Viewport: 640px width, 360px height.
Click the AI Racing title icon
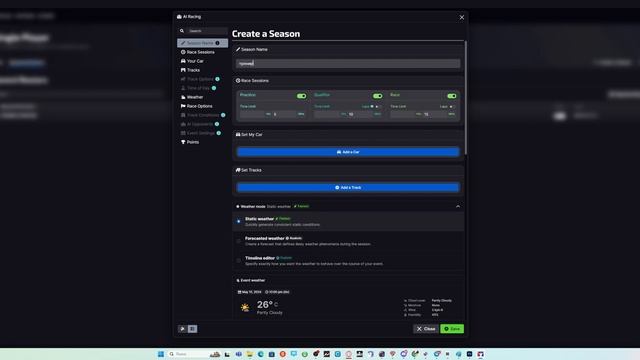click(179, 17)
